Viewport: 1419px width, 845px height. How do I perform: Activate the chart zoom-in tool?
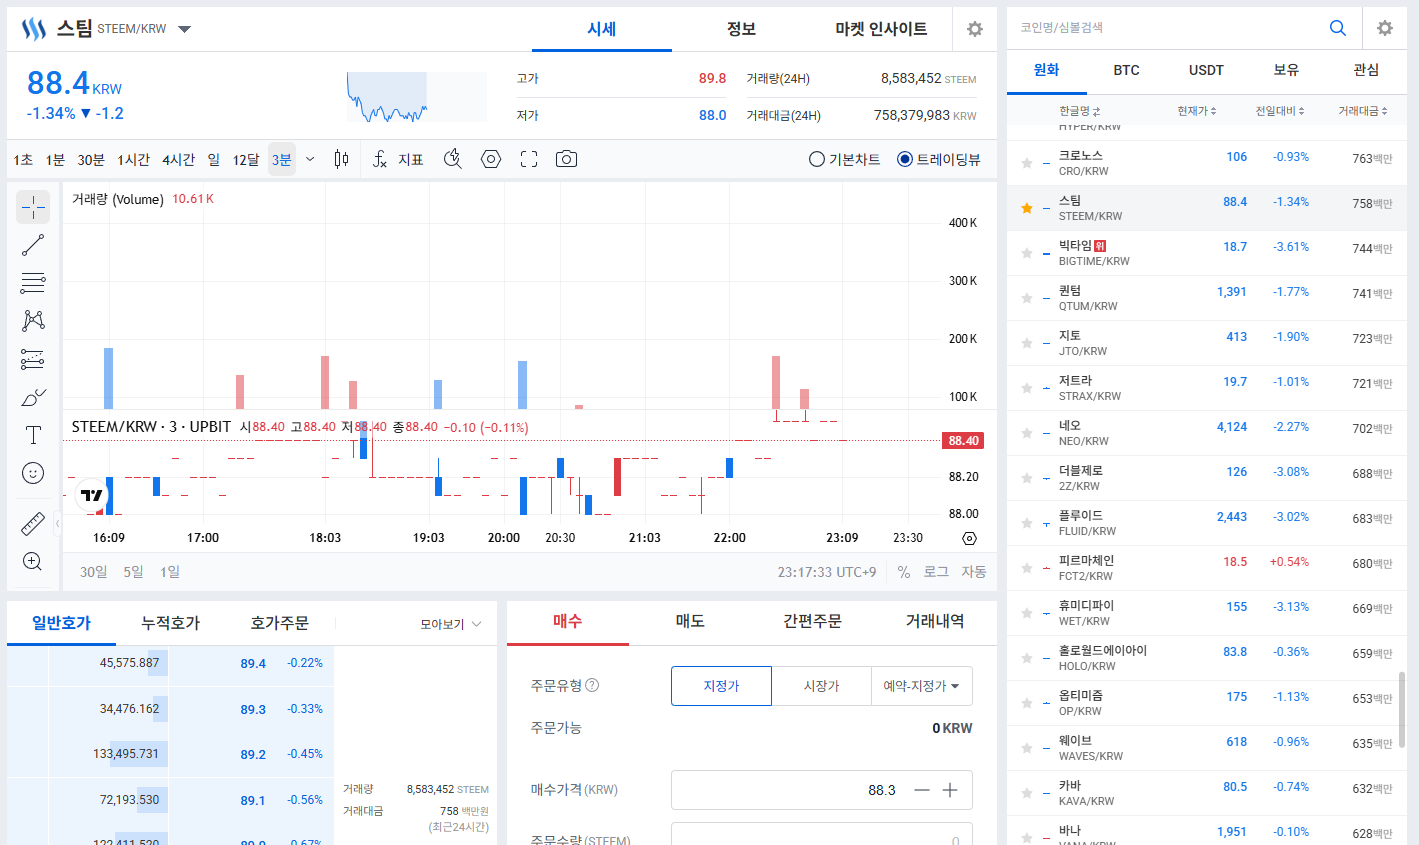click(x=33, y=561)
